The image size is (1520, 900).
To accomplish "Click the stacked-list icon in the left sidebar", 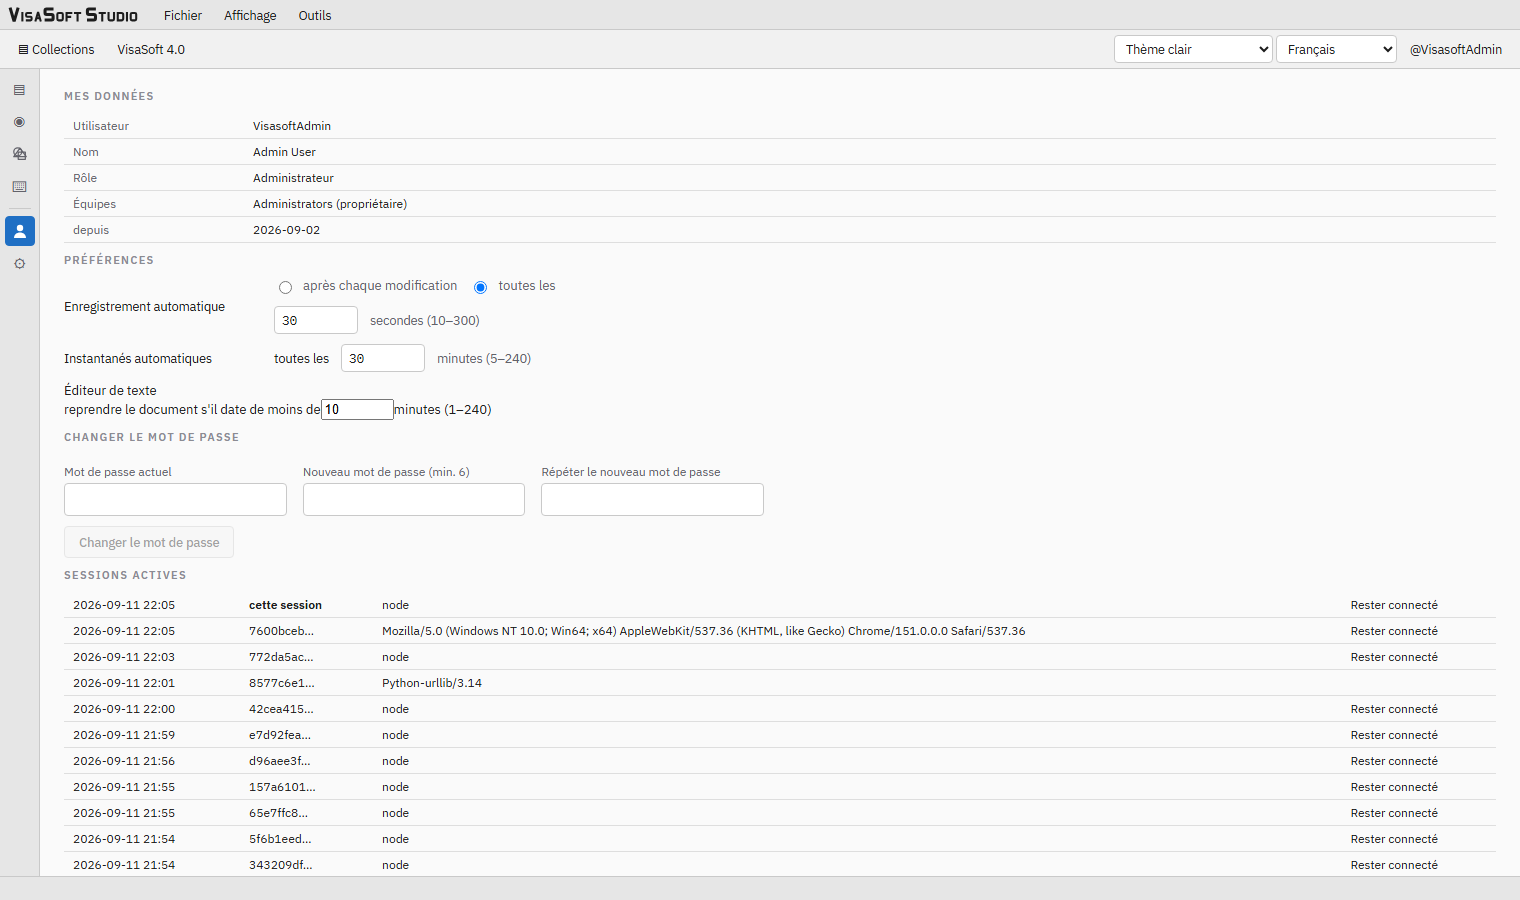I will pos(19,90).
